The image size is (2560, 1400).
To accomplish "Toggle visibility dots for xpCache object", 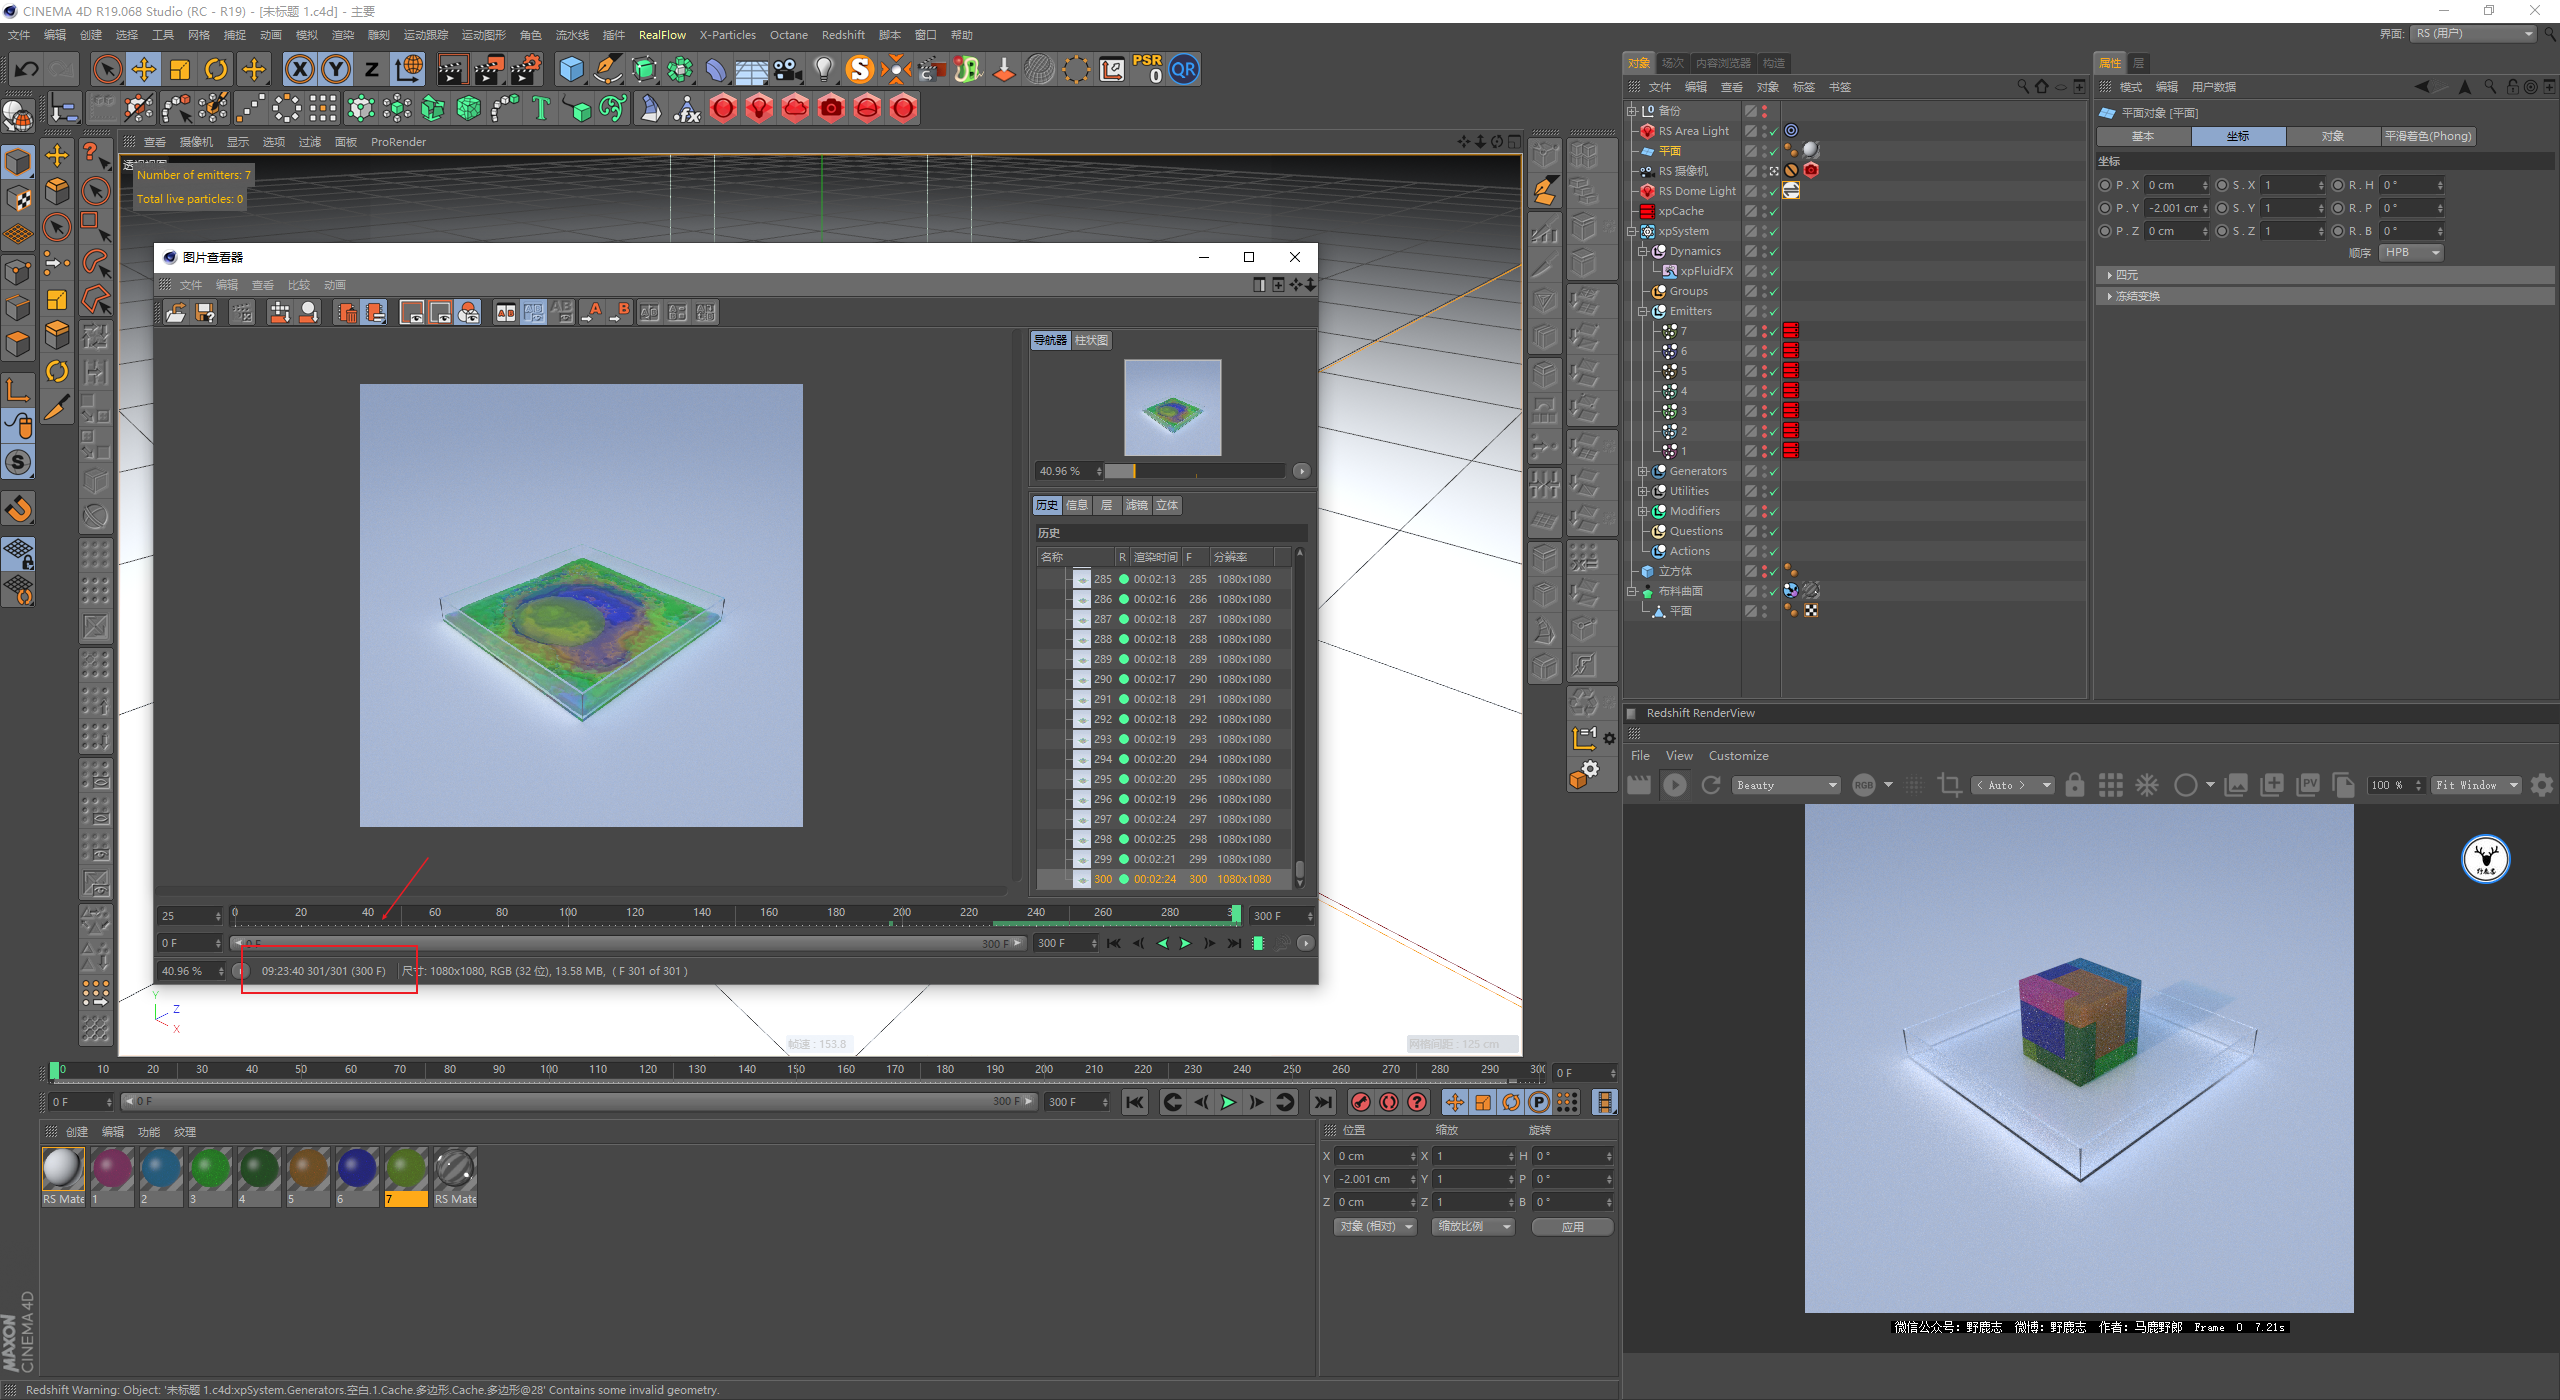I will [x=1764, y=211].
